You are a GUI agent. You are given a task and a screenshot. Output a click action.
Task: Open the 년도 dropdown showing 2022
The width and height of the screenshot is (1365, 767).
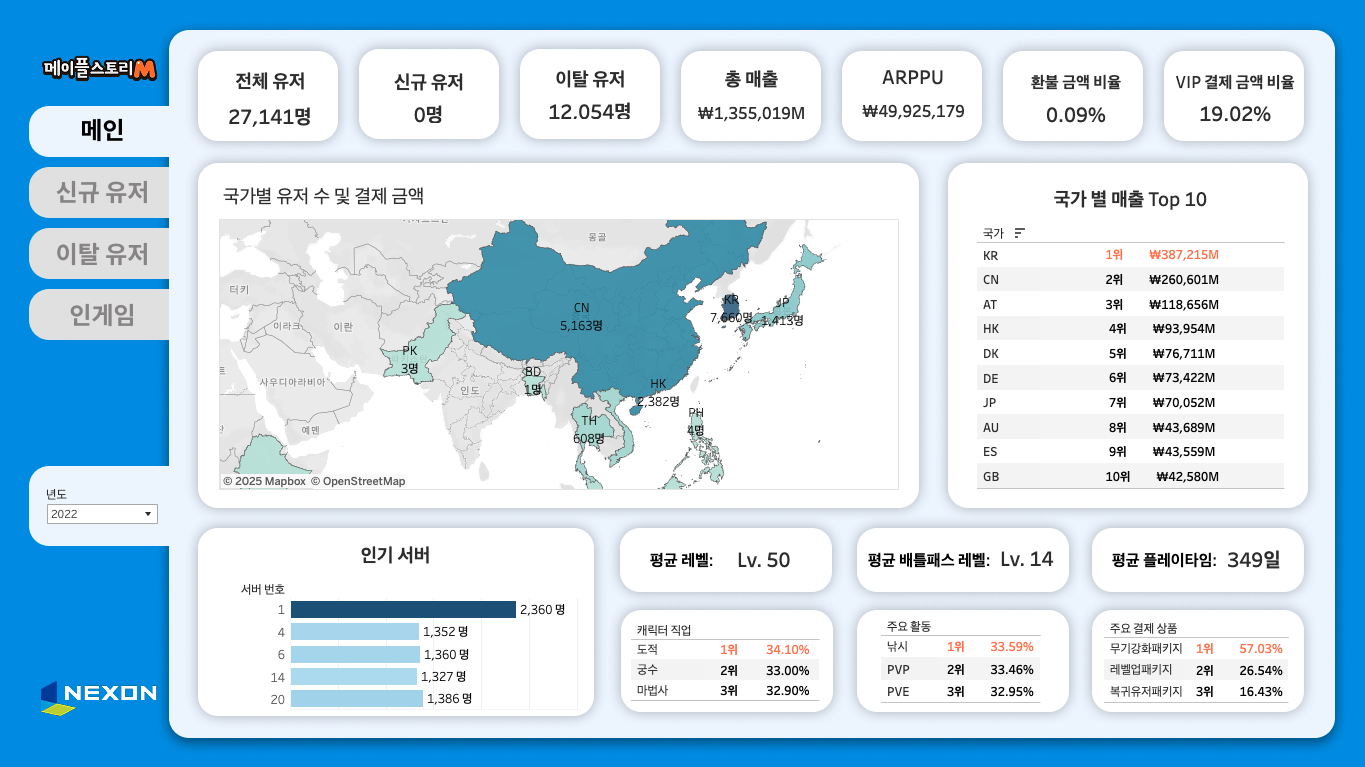click(x=102, y=513)
